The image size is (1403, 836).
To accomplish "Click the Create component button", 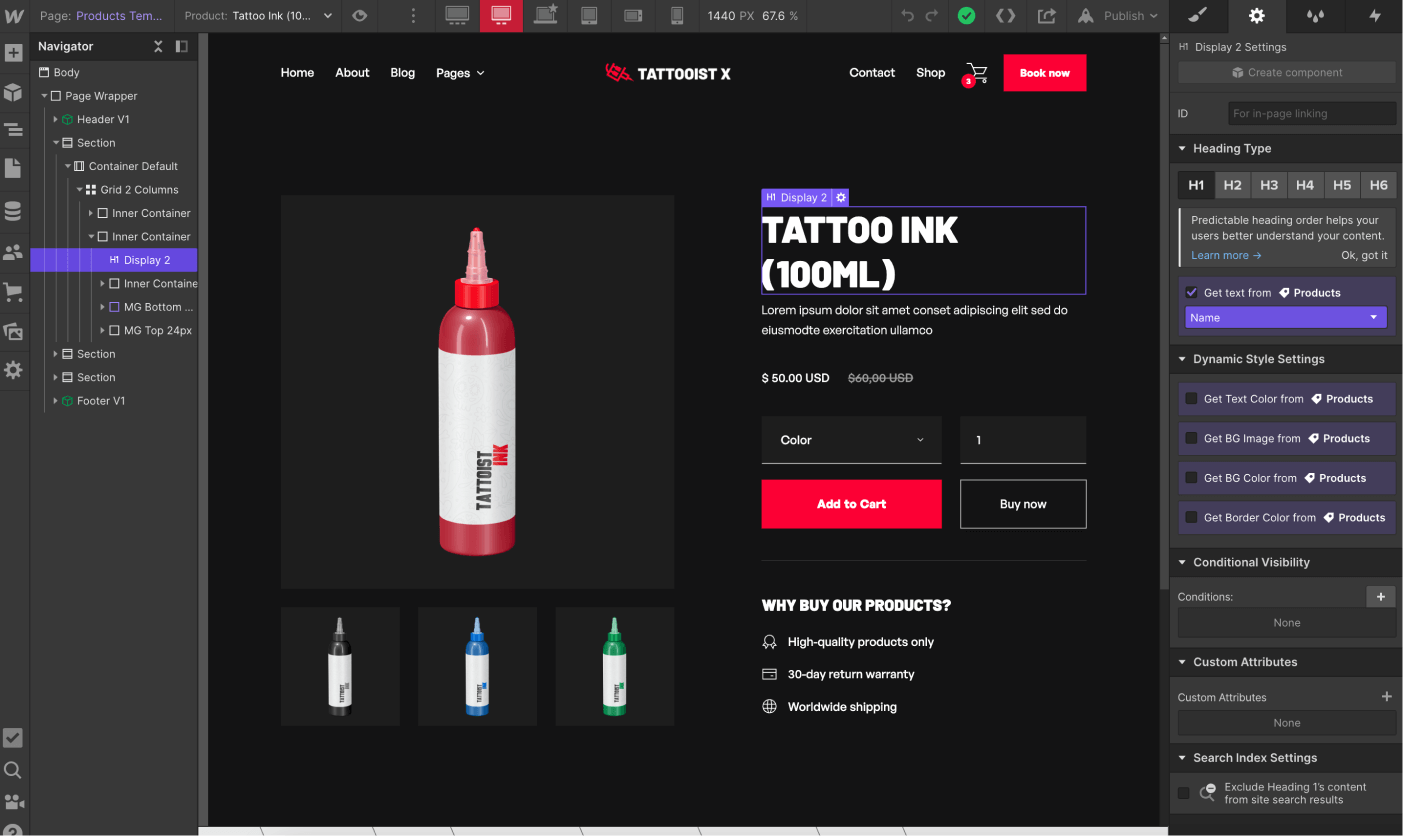I will 1286,72.
